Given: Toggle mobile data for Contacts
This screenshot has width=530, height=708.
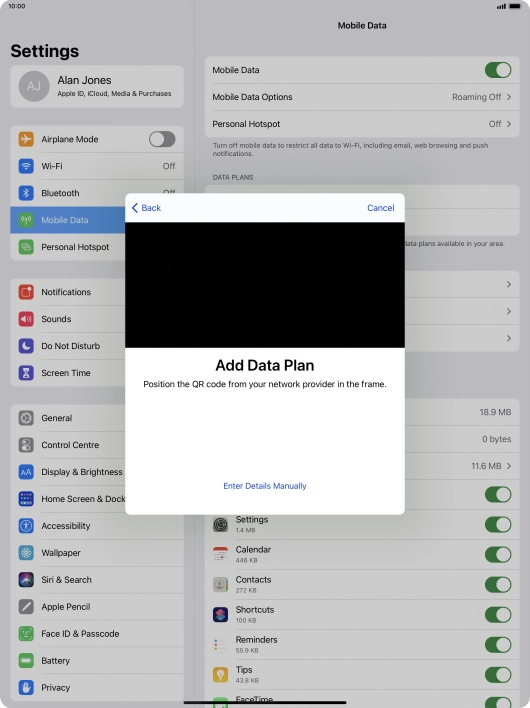Looking at the screenshot, I should [498, 585].
